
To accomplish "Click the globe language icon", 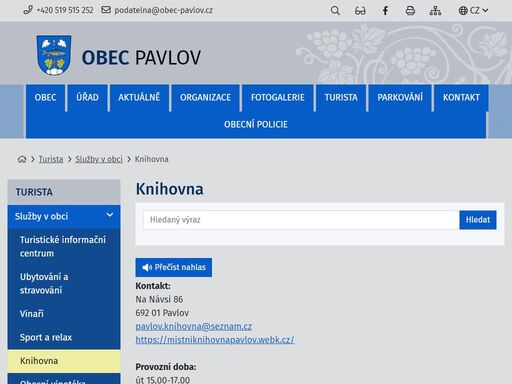I will click(463, 11).
